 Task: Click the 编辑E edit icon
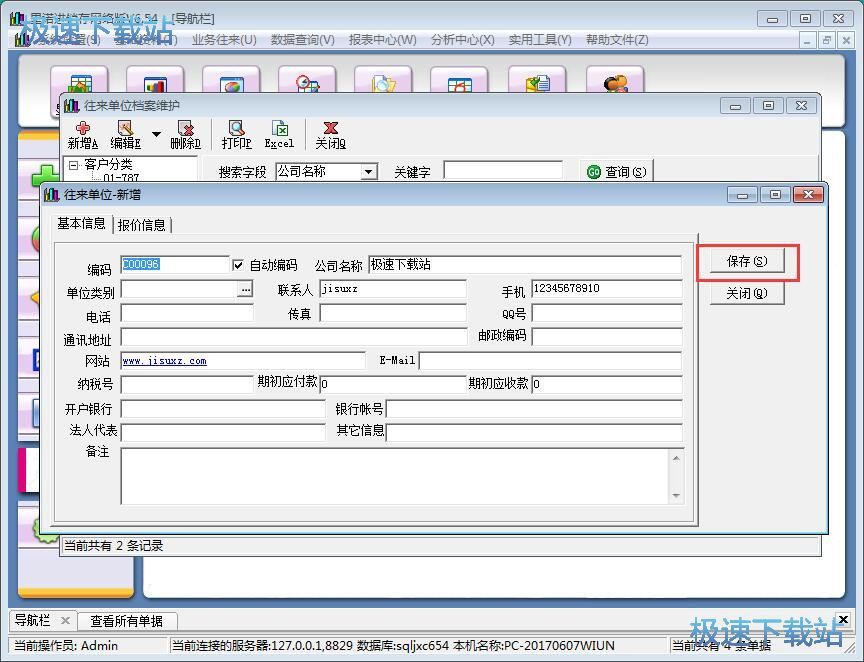pos(125,135)
